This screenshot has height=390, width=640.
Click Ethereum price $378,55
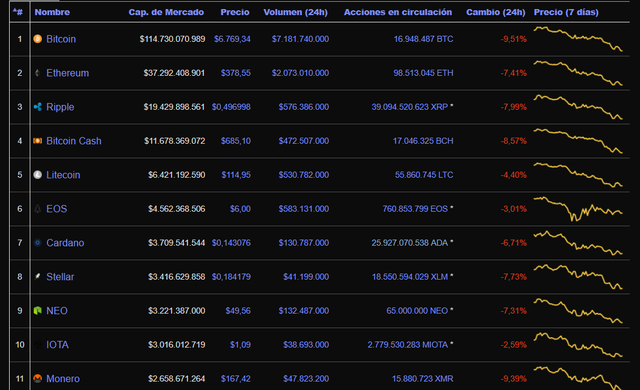pyautogui.click(x=236, y=73)
